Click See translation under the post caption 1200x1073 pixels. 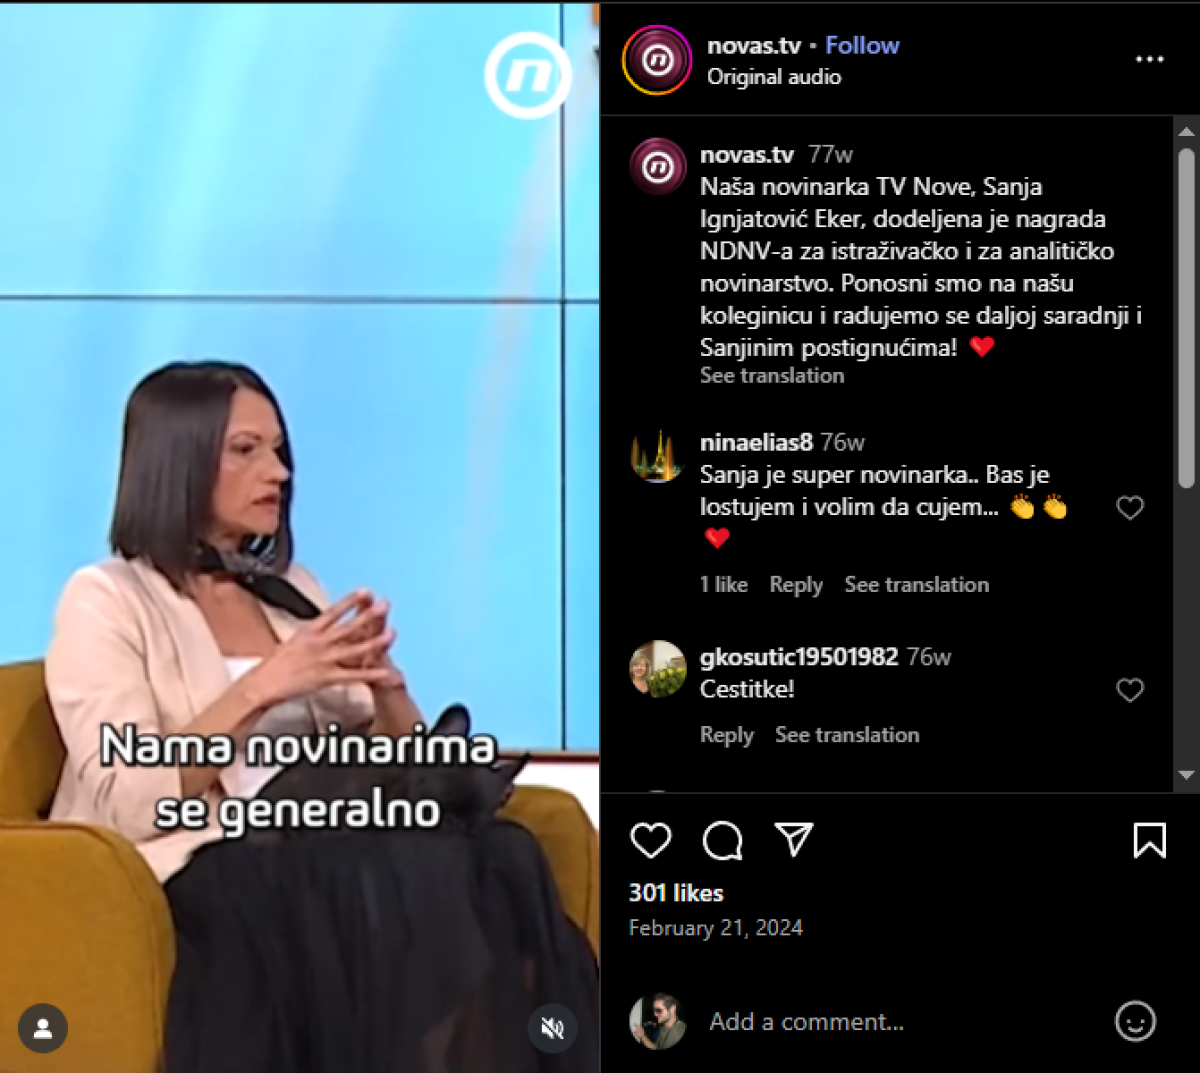pos(772,375)
